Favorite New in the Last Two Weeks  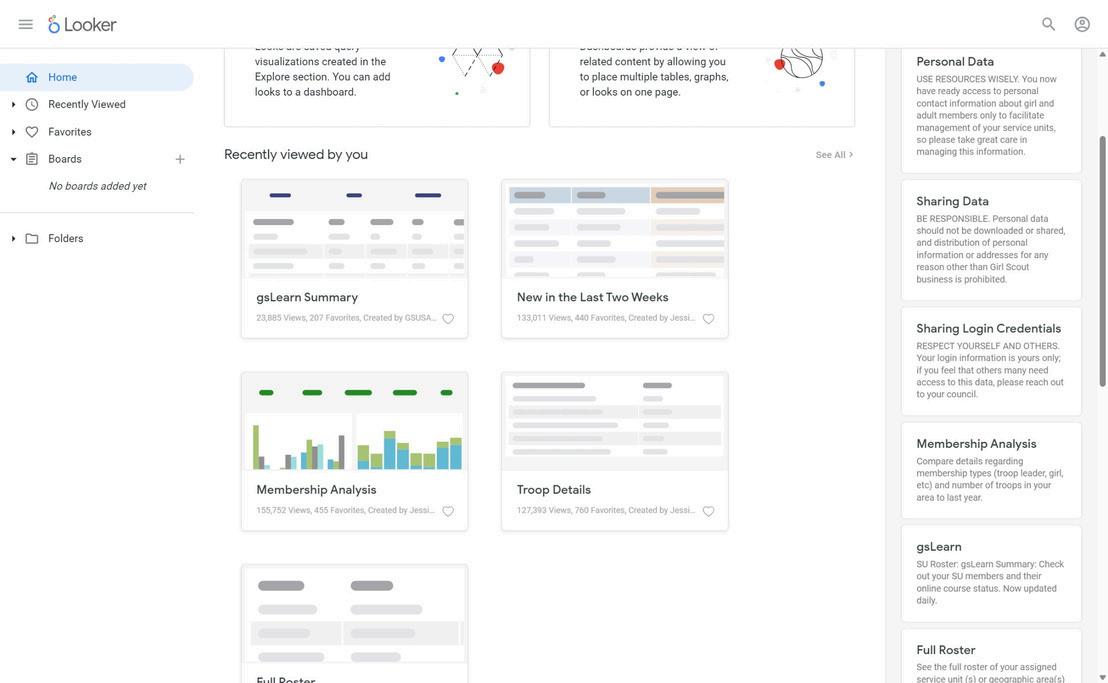coord(708,319)
